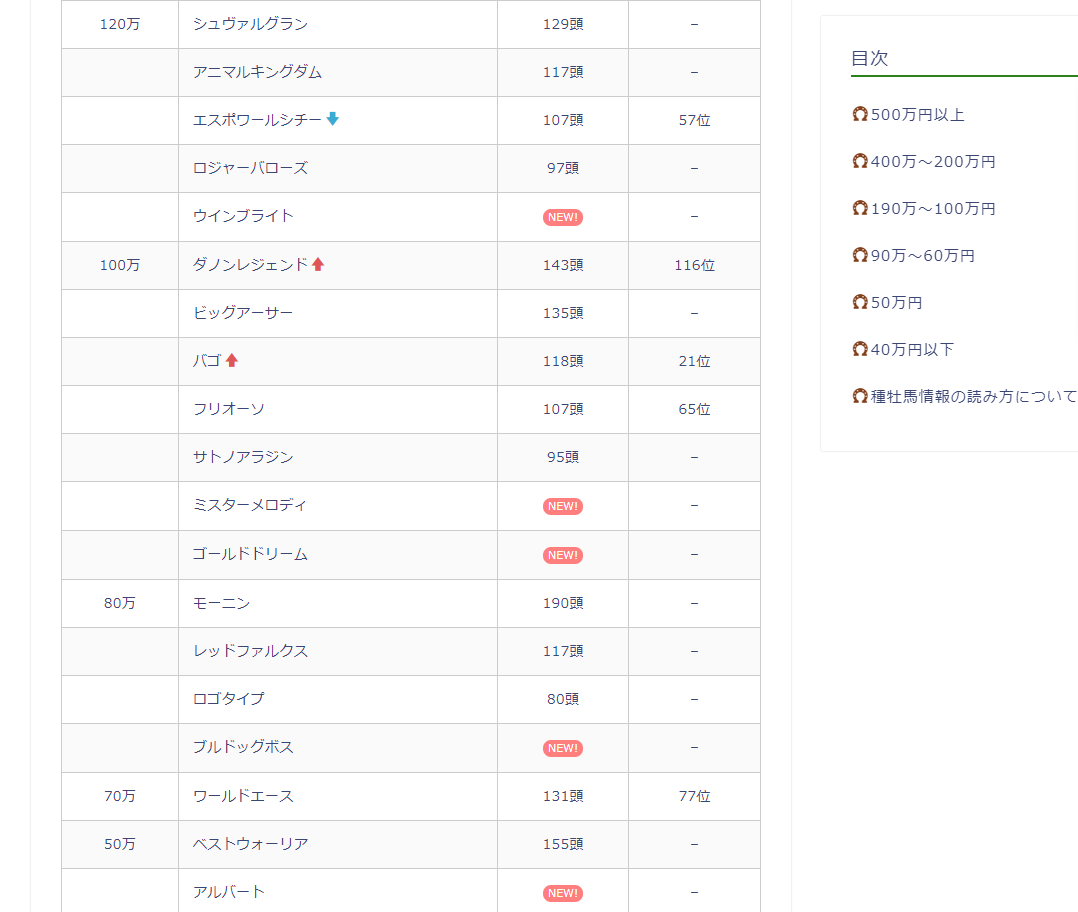Click the ロジャーバローズ table entry
Viewport: 1078px width, 912px height.
[x=250, y=168]
